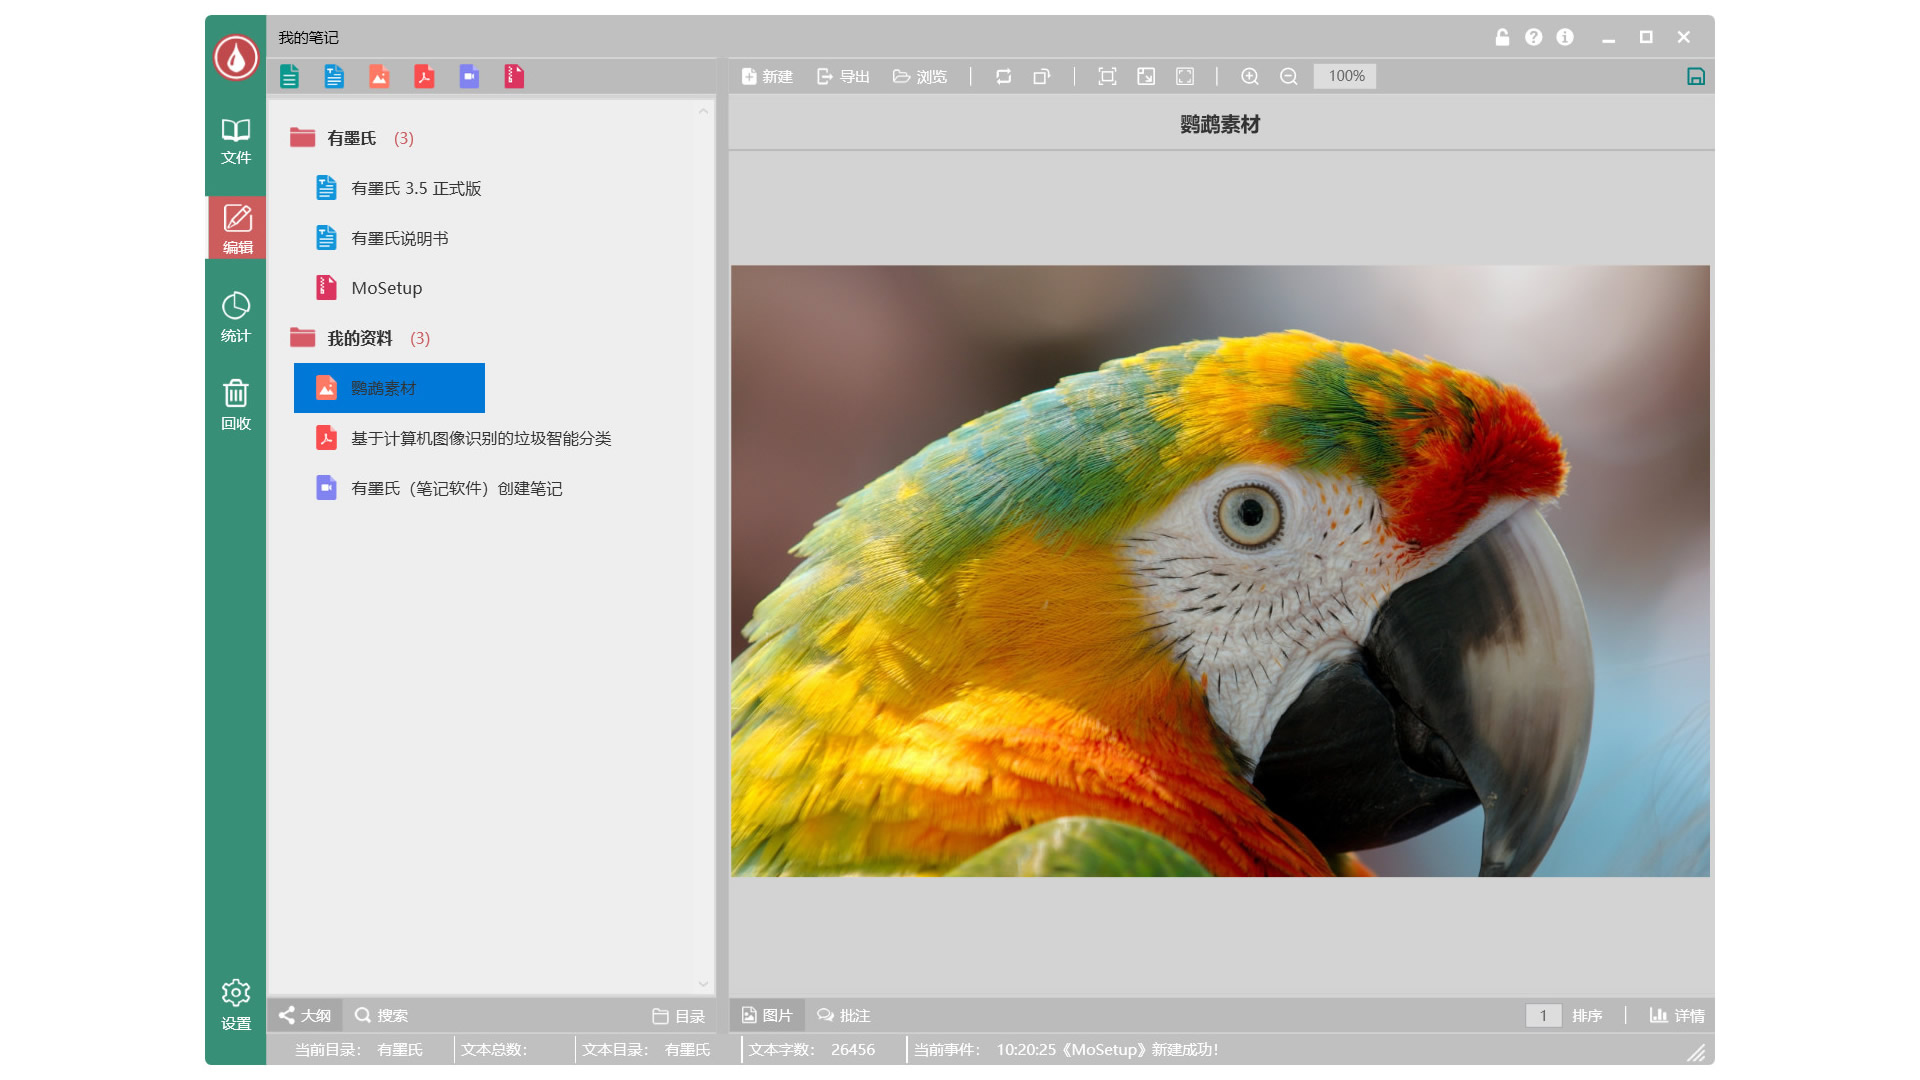The image size is (1920, 1080).
Task: Click the green save icon at top right
Action: [x=1696, y=76]
